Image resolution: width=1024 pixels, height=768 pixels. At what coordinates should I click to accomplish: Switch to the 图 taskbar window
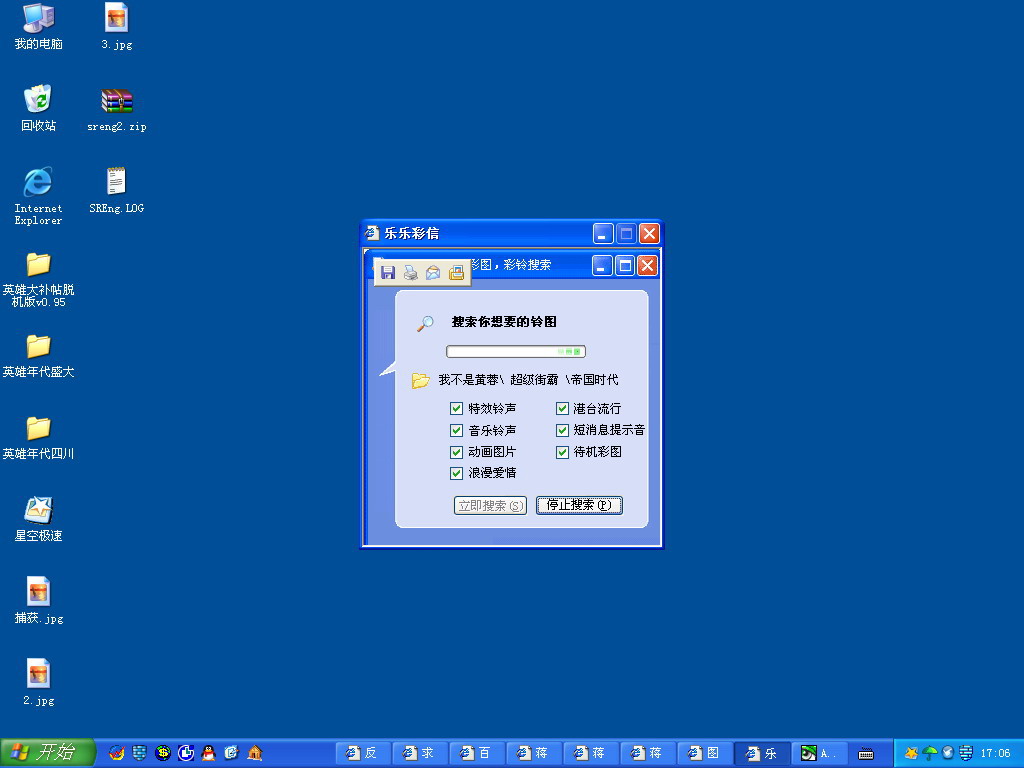tap(704, 753)
